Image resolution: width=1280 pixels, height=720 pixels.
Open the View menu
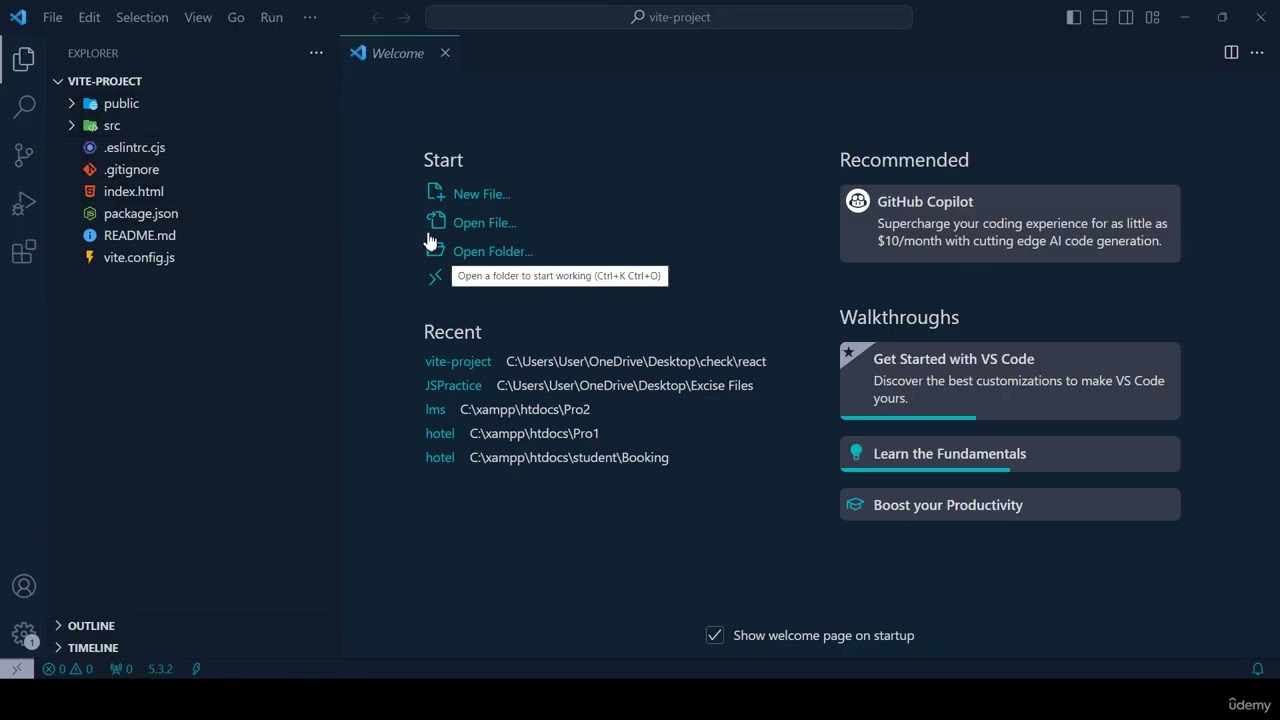(198, 17)
